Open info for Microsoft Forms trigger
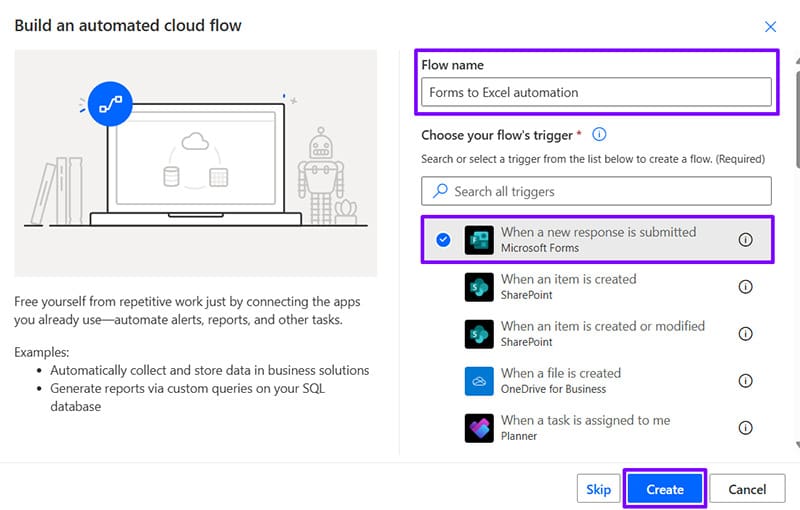Screen dimensions: 800x510 (x=745, y=240)
